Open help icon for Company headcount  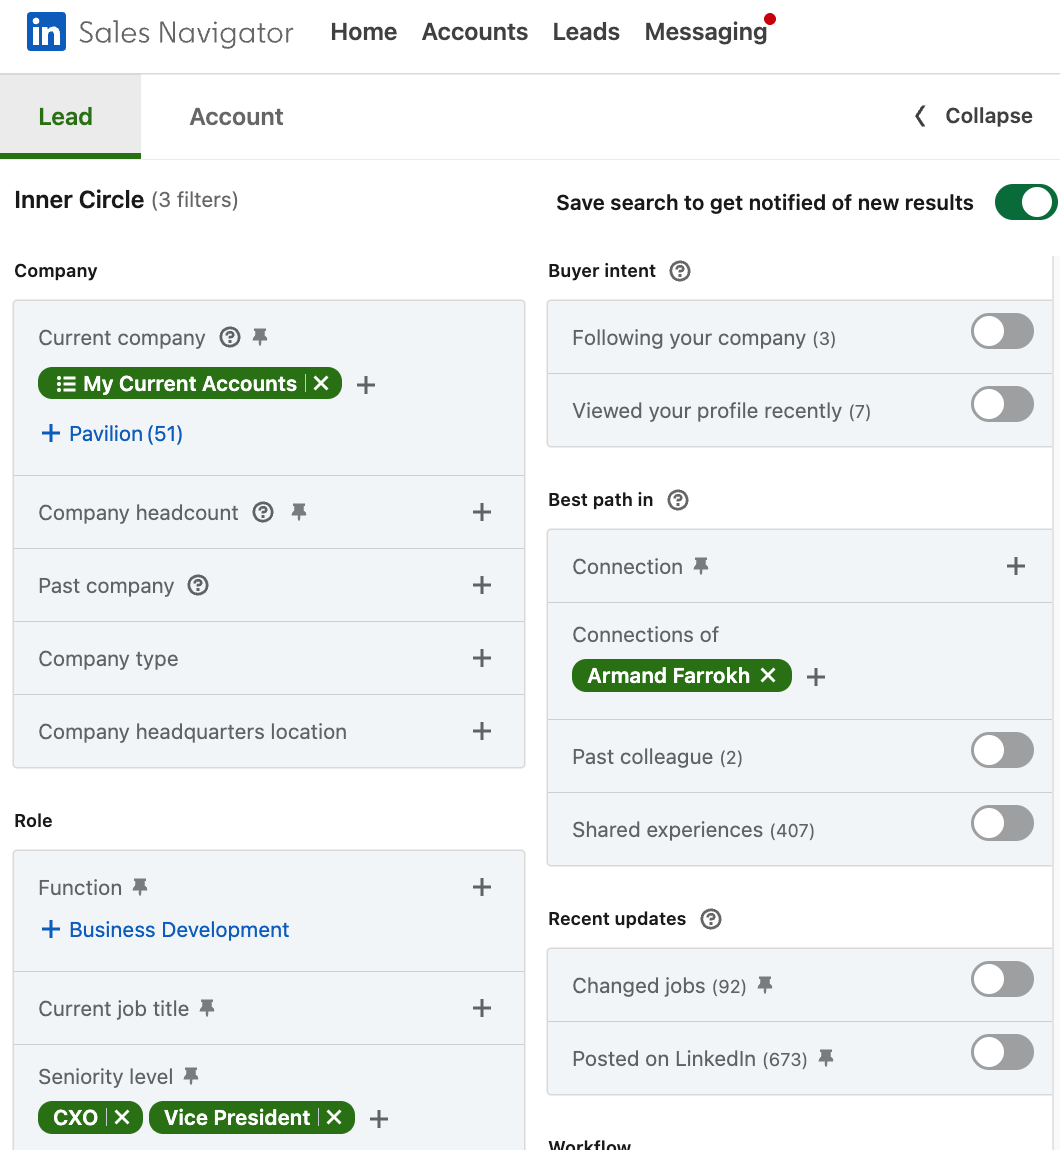pos(263,512)
